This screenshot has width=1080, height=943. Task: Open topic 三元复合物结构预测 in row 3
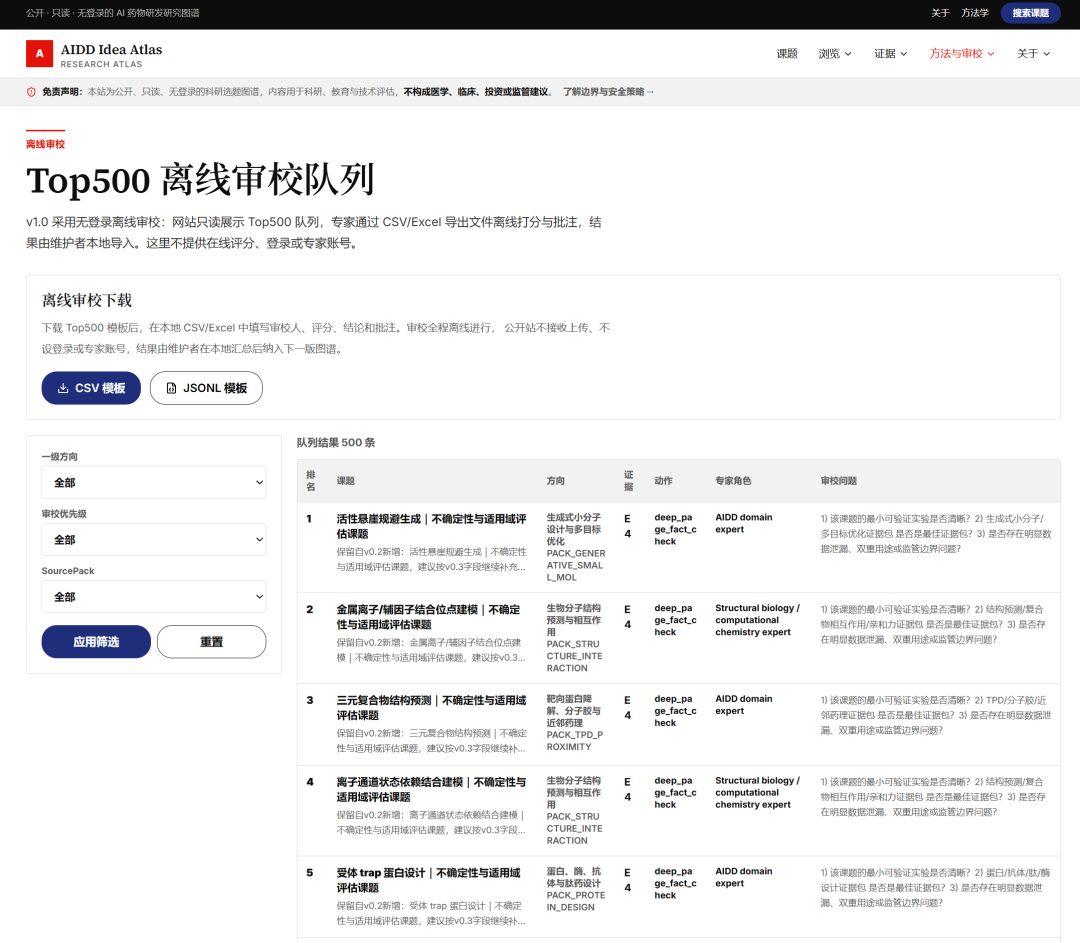pyautogui.click(x=431, y=708)
